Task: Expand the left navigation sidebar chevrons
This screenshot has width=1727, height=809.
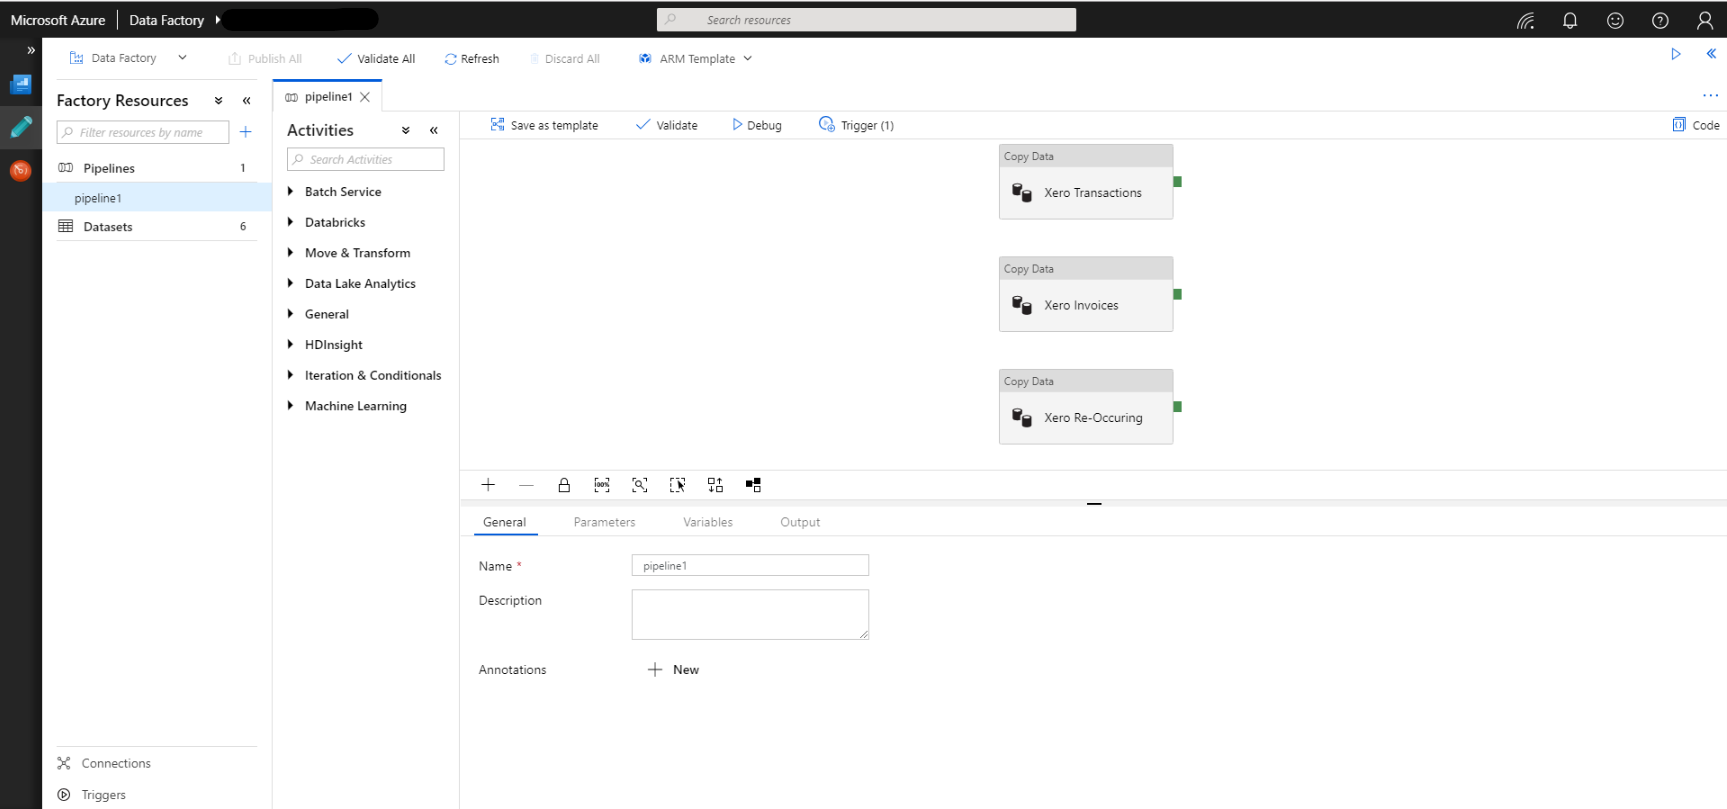Action: 31,50
